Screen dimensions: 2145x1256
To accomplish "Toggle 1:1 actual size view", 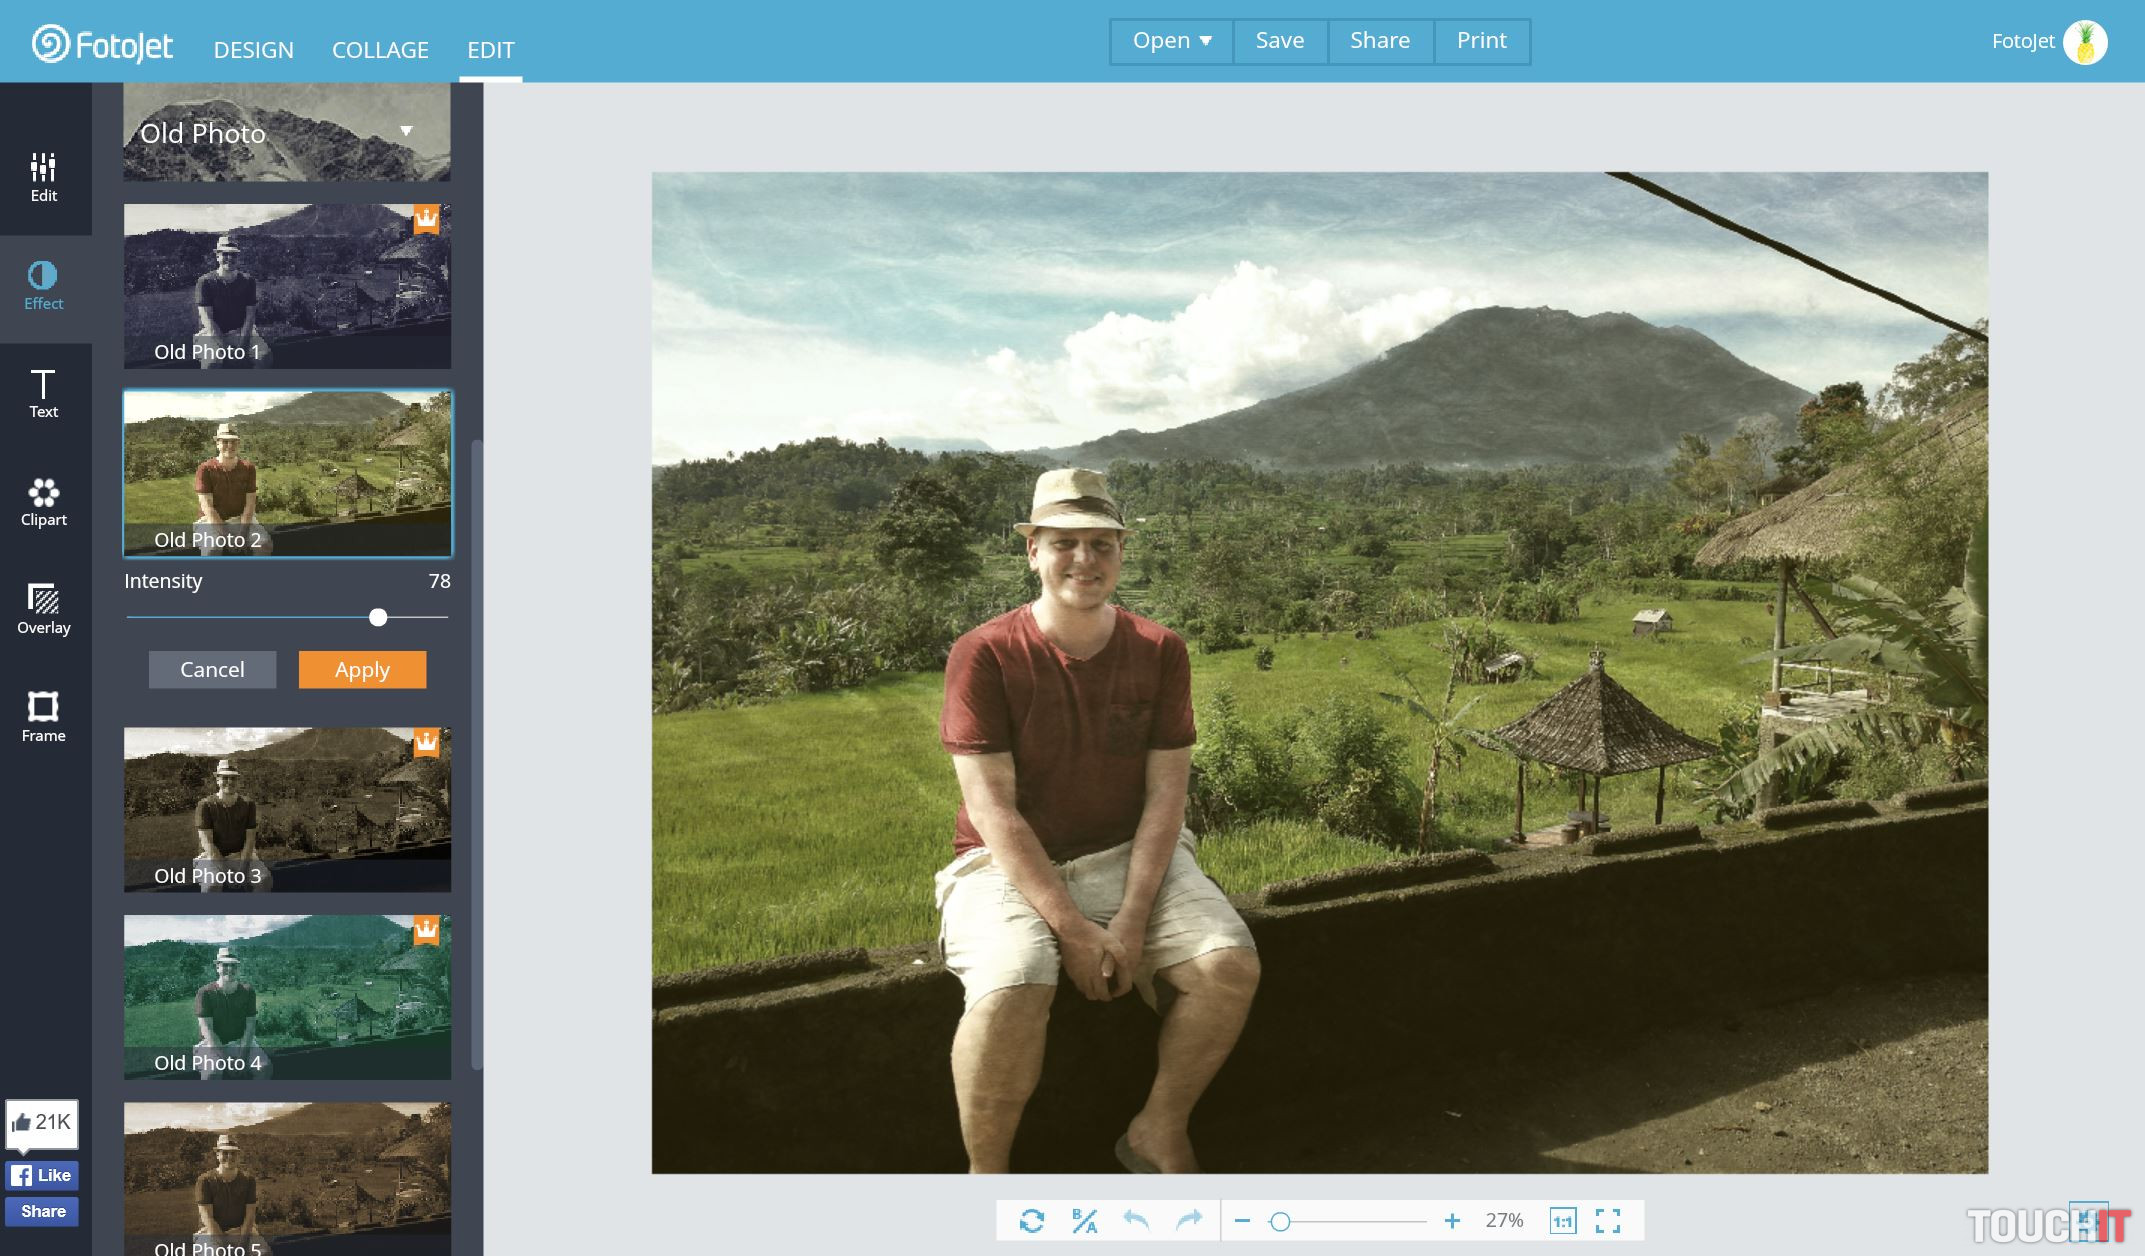I will (1562, 1220).
